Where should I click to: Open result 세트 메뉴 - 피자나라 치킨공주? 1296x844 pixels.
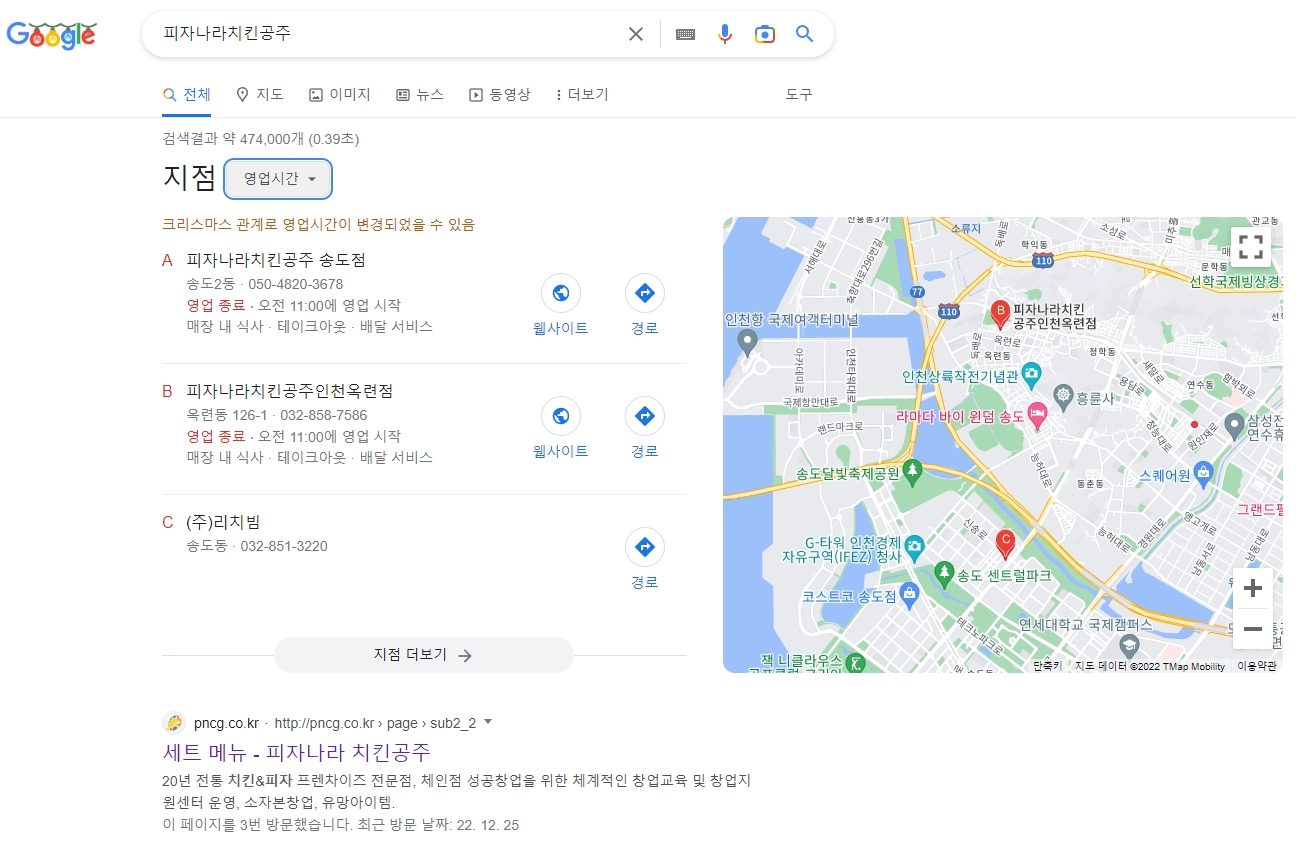297,752
